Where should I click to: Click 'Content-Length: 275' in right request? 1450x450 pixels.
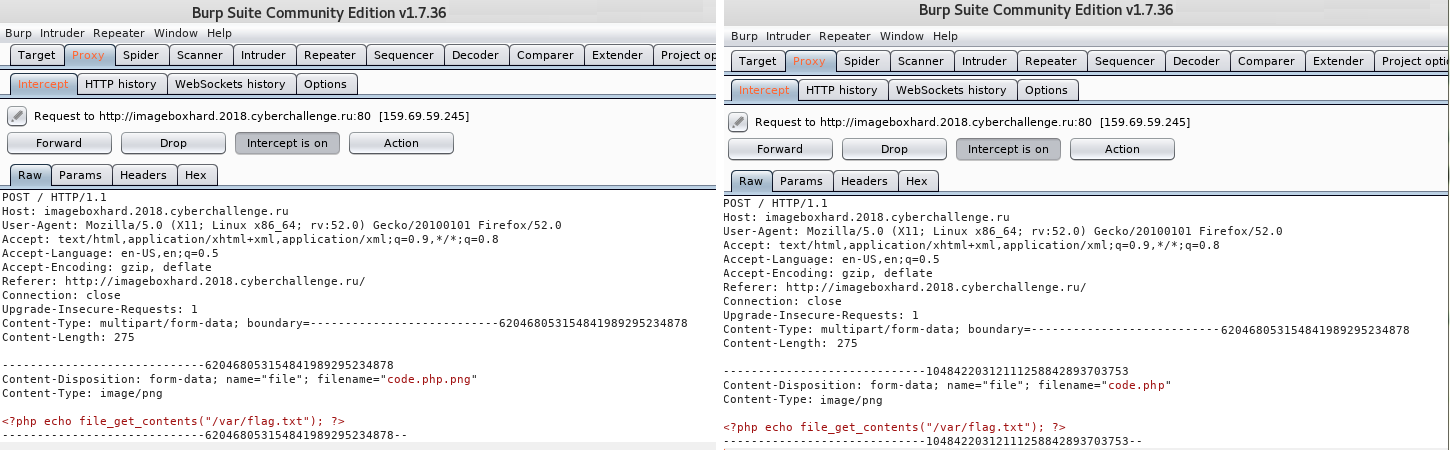point(790,343)
